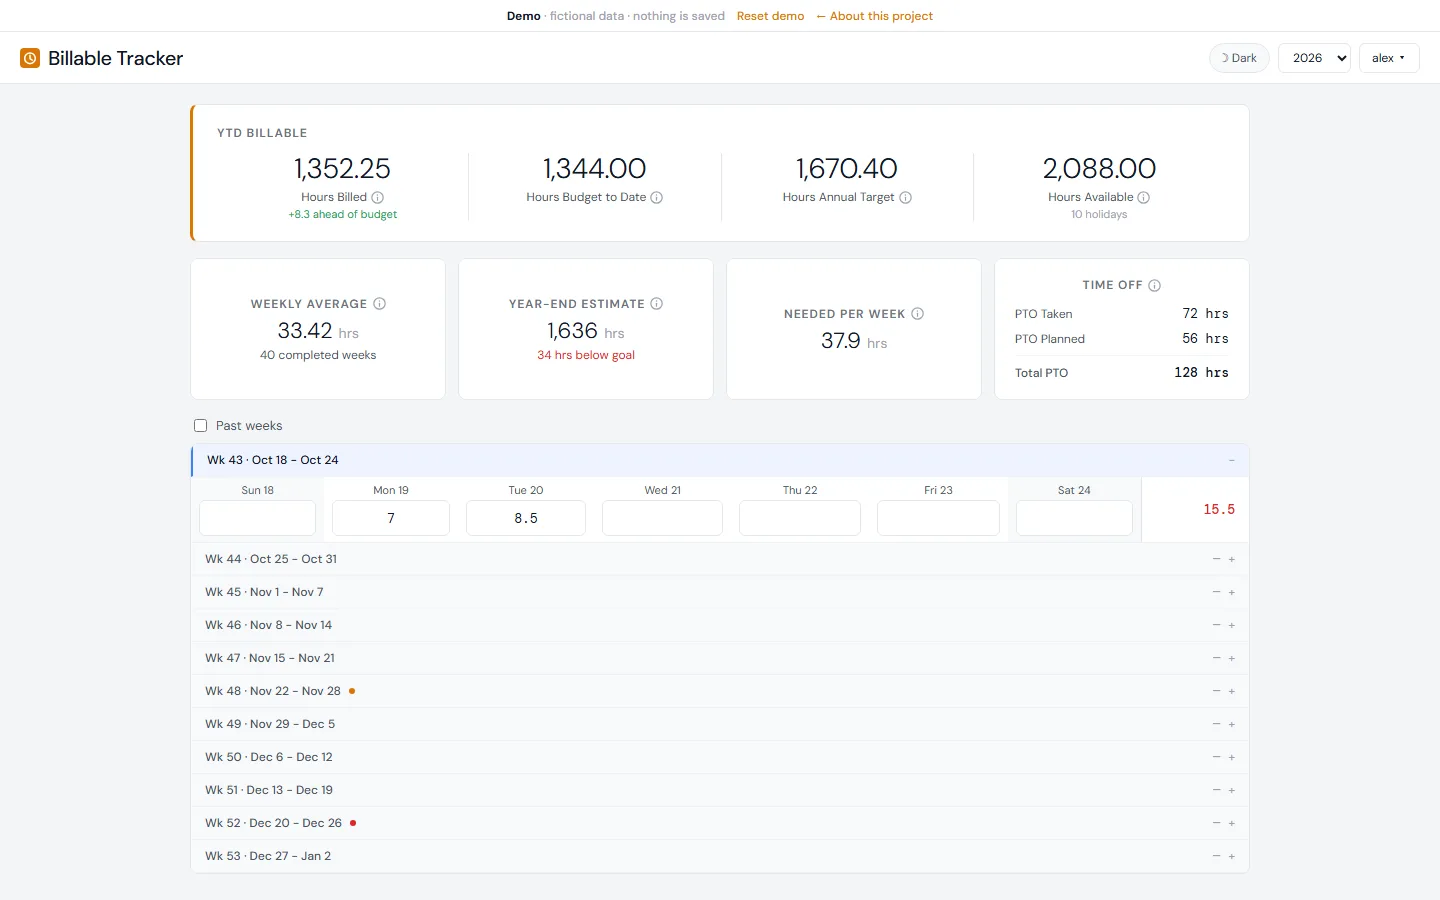This screenshot has width=1440, height=900.
Task: Click the "40 completed weeks" text
Action: [x=318, y=355]
